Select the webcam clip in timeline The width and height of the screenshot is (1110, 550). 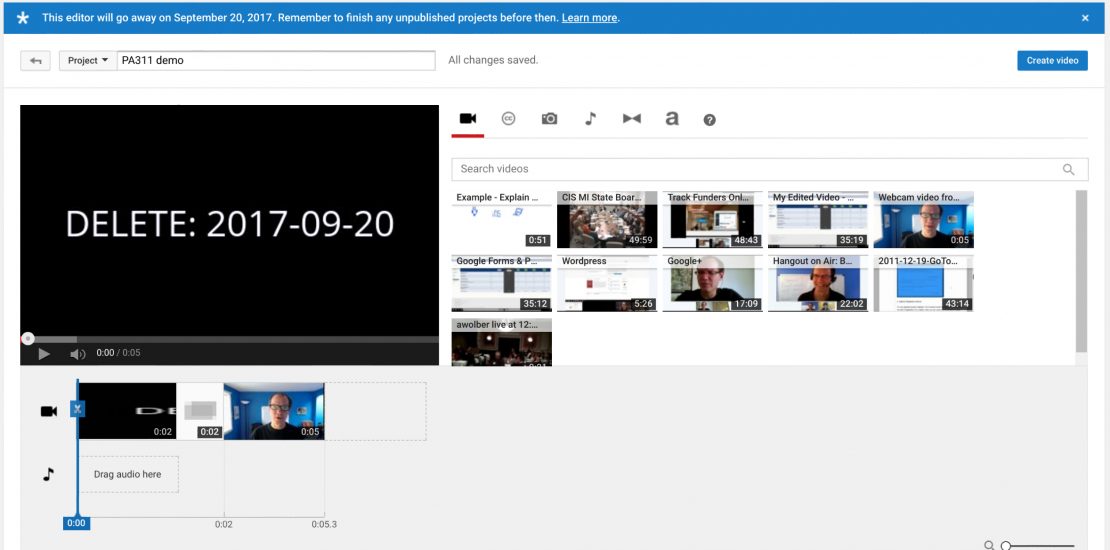point(273,411)
